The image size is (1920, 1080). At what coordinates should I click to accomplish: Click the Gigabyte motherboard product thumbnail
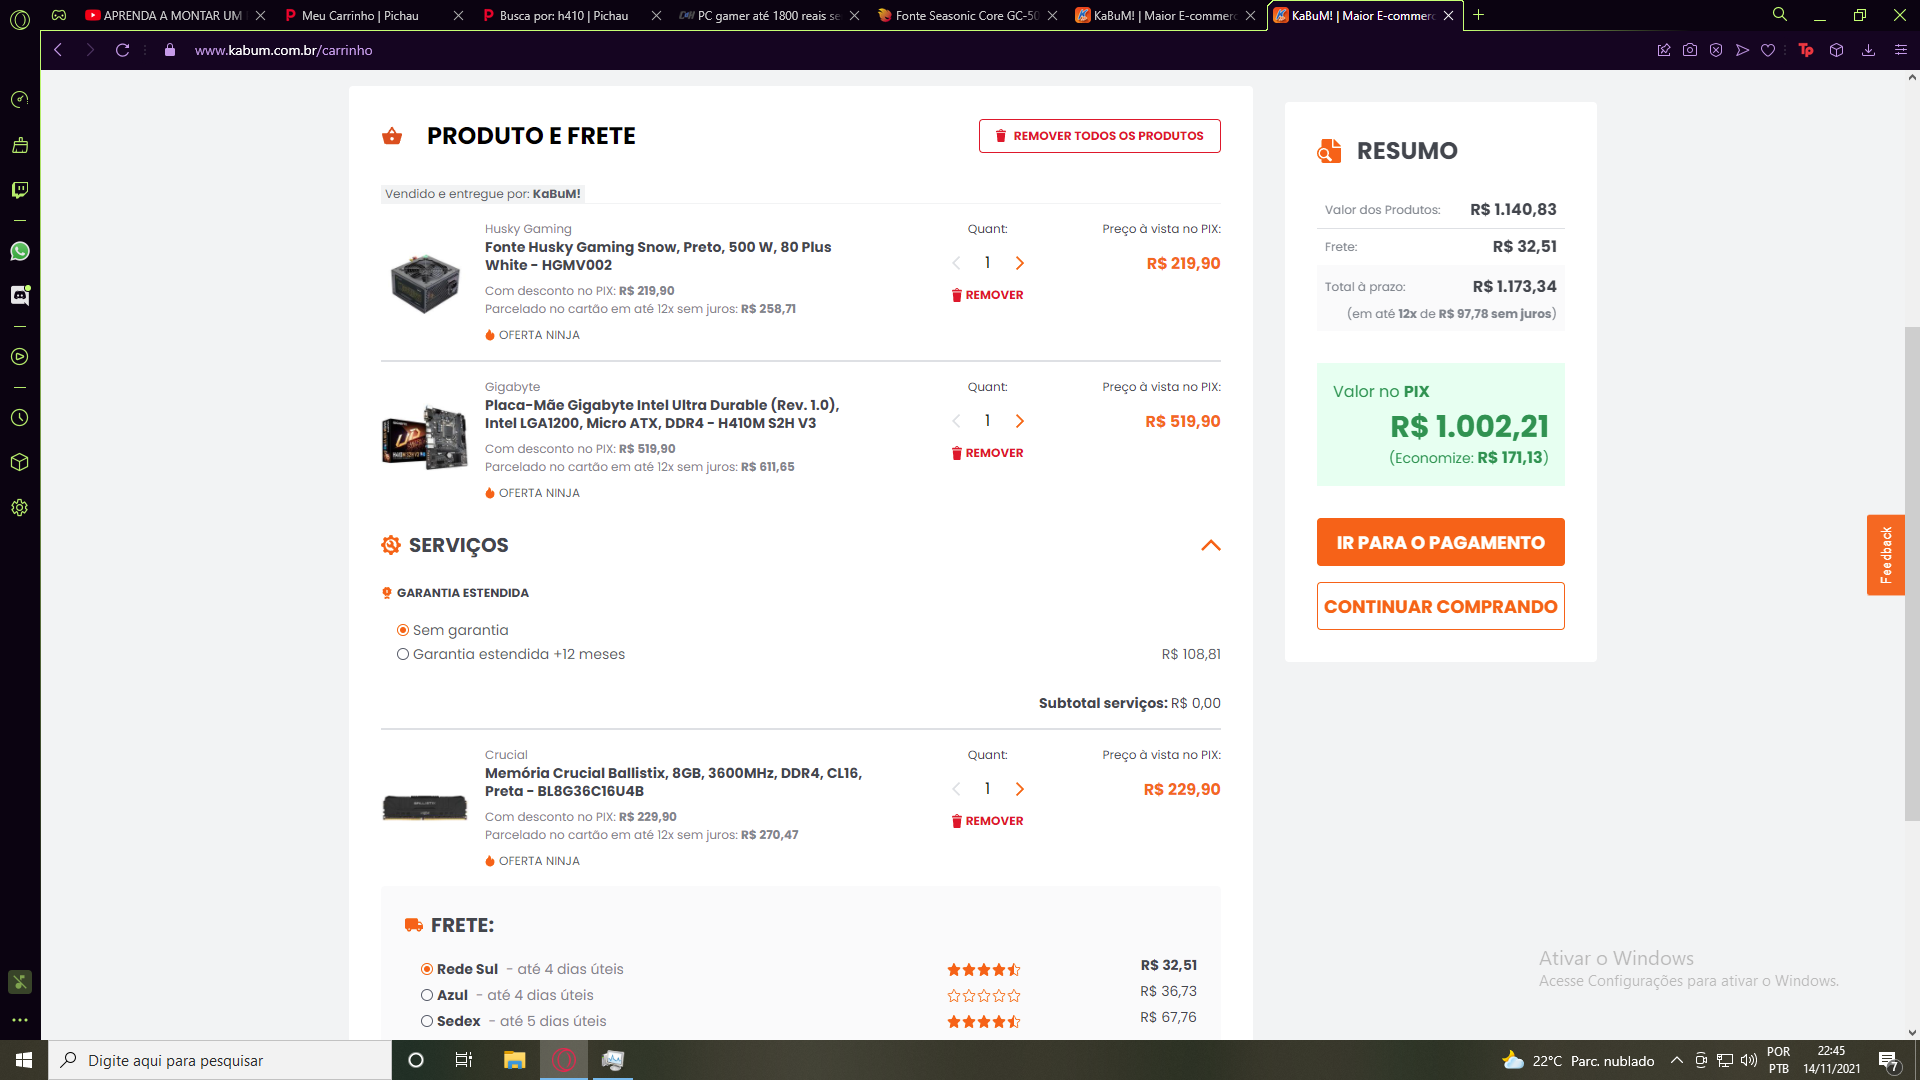pyautogui.click(x=425, y=438)
